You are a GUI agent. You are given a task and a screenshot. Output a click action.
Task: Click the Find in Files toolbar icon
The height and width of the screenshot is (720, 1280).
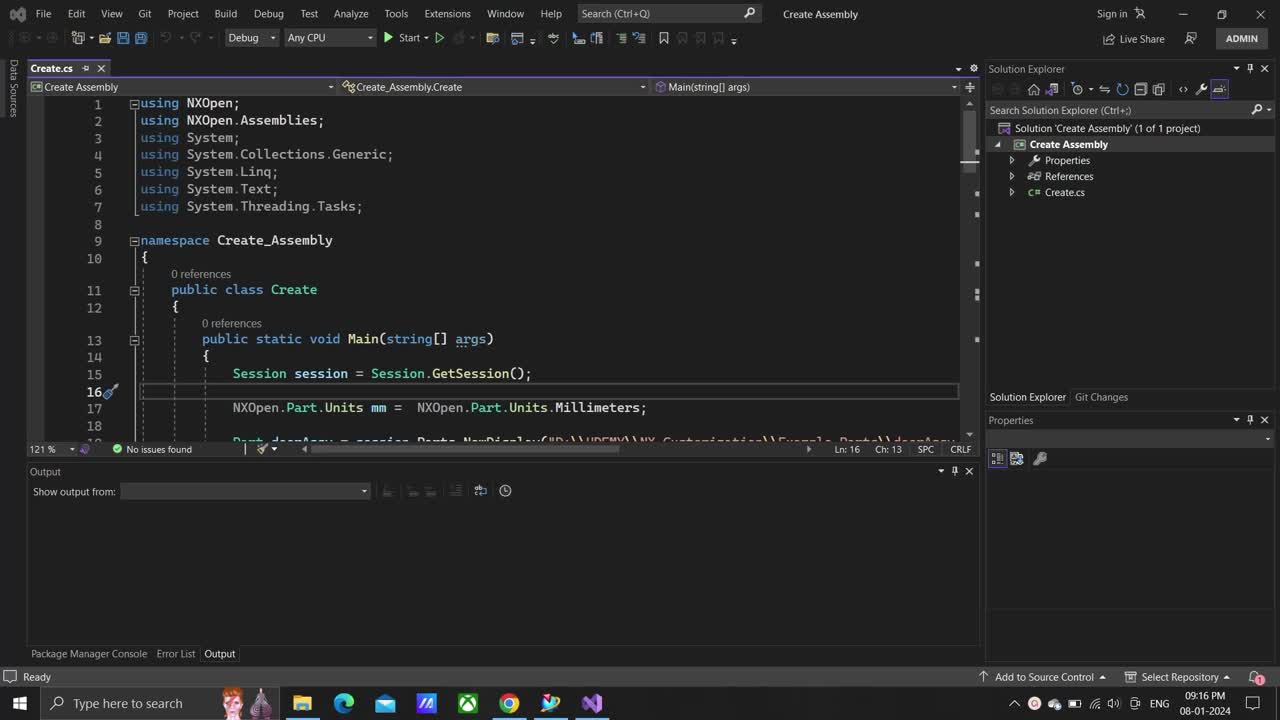point(492,38)
